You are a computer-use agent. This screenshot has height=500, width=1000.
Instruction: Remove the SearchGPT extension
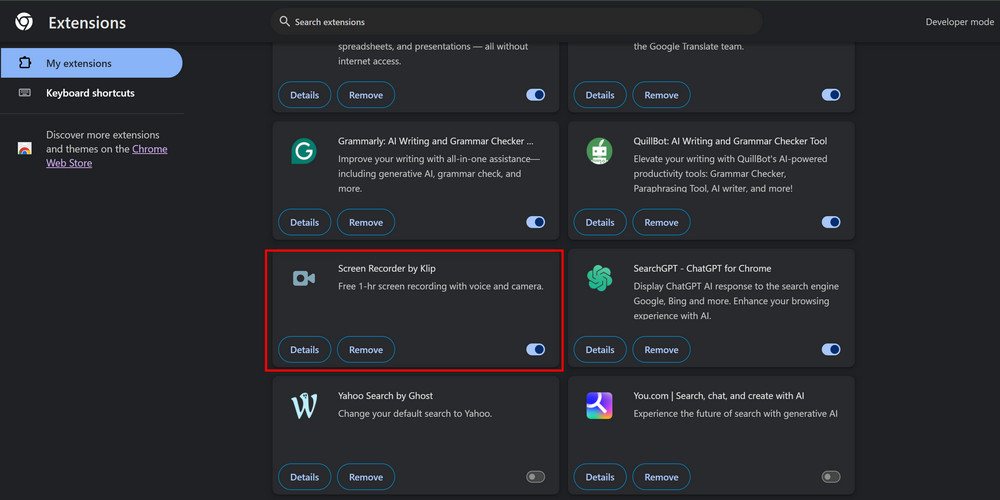[x=661, y=349]
